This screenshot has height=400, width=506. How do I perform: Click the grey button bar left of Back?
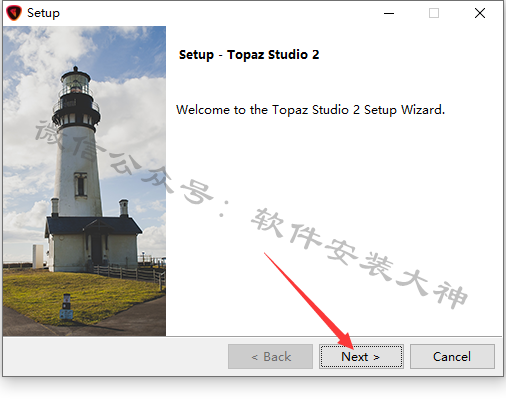click(x=115, y=357)
